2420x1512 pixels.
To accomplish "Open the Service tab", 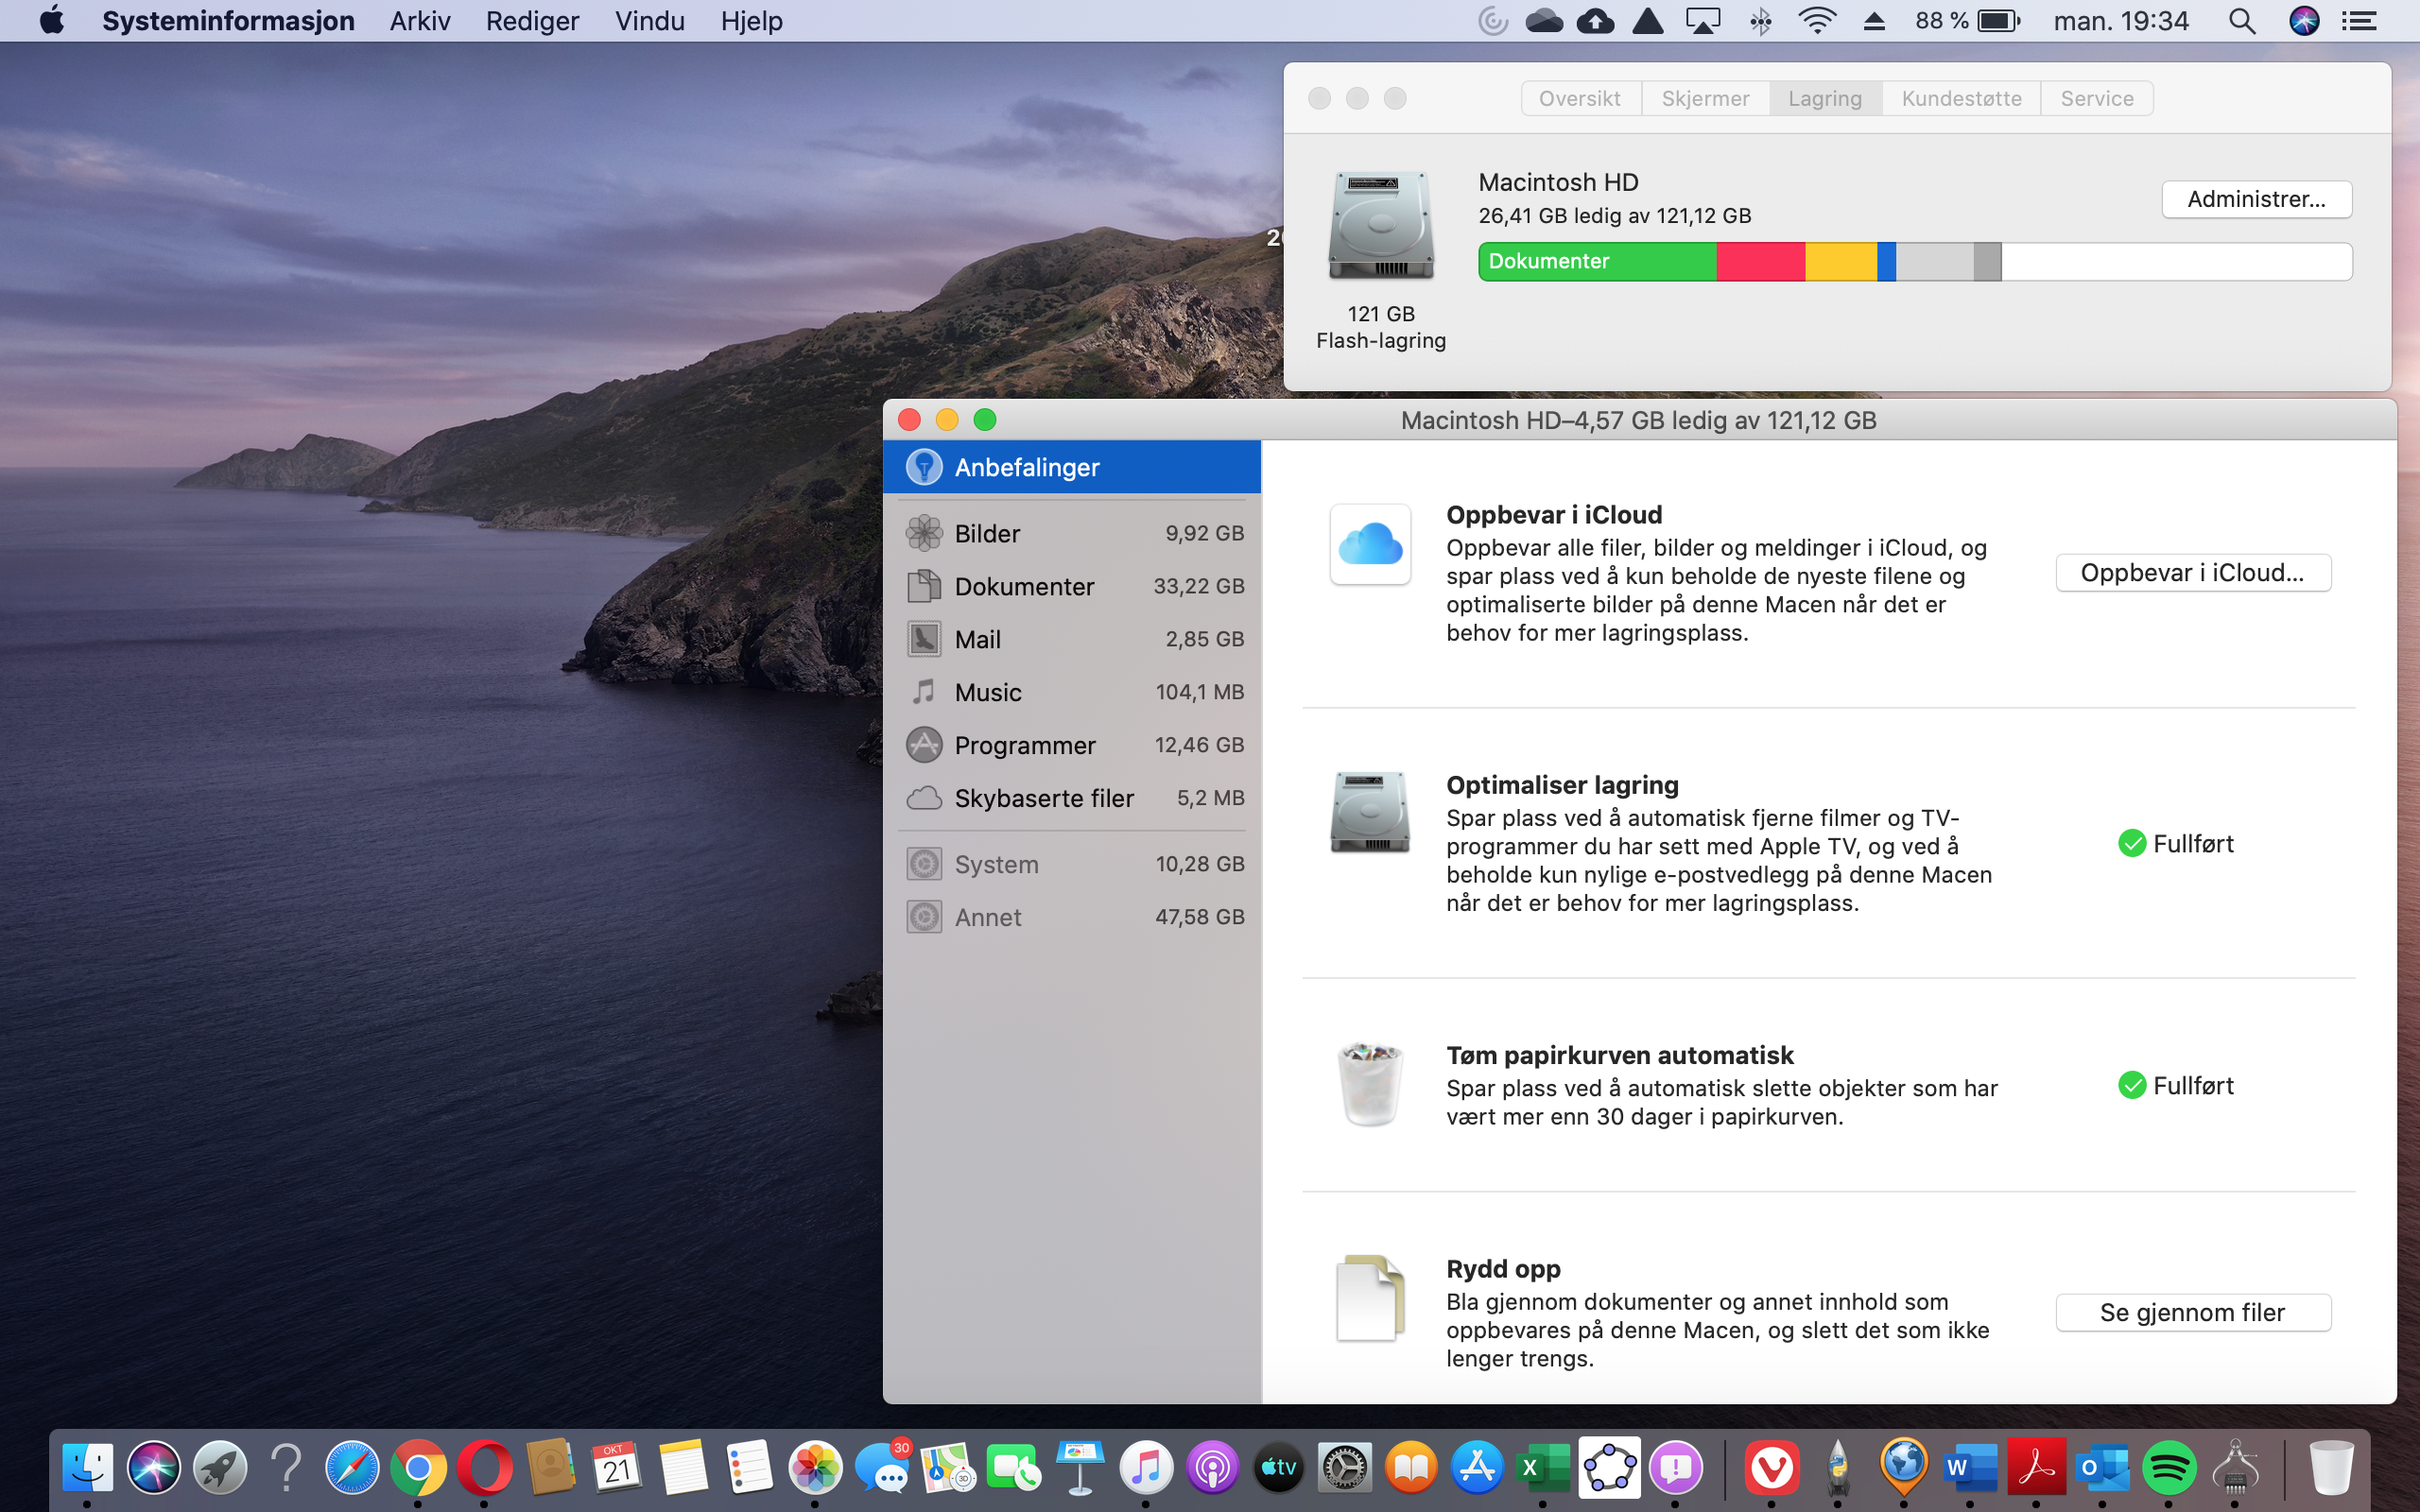I will coord(2097,98).
